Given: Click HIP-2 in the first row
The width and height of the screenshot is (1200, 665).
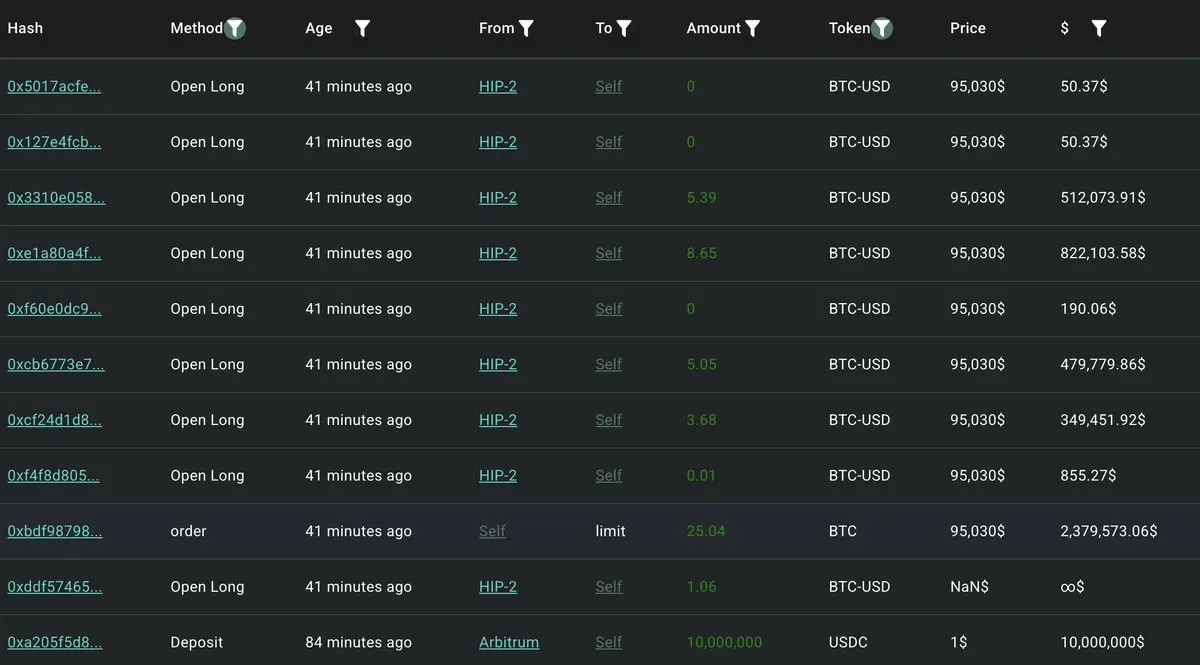Looking at the screenshot, I should click(x=498, y=87).
